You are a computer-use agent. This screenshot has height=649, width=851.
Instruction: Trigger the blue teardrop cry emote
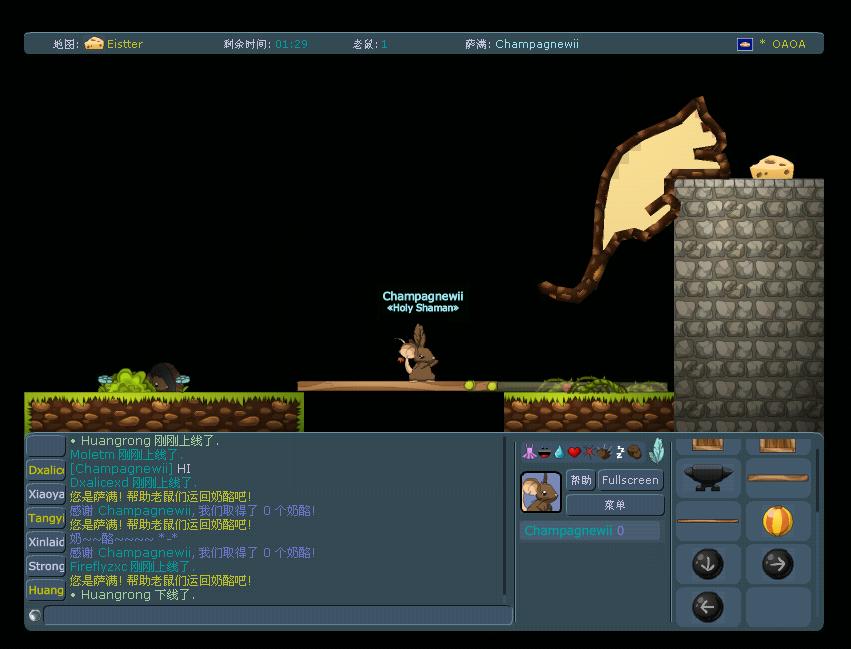pos(559,451)
